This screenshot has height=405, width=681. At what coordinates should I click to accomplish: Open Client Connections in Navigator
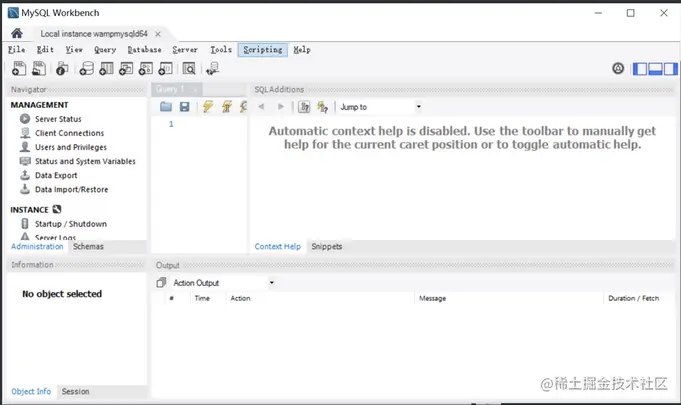pos(69,133)
